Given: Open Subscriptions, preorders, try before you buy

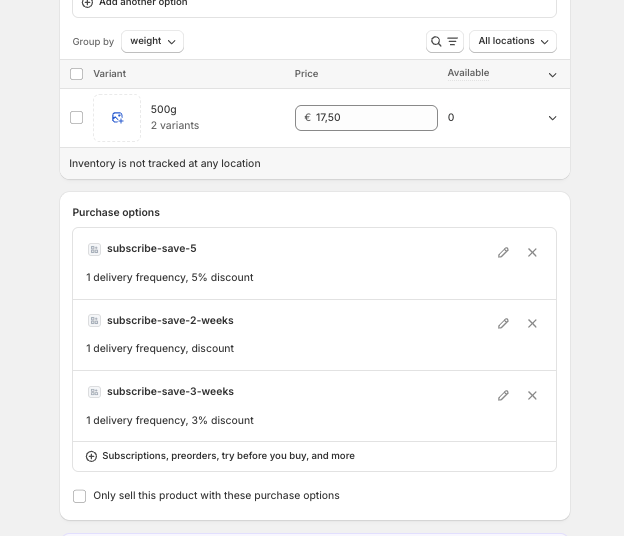Looking at the screenshot, I should (x=228, y=456).
